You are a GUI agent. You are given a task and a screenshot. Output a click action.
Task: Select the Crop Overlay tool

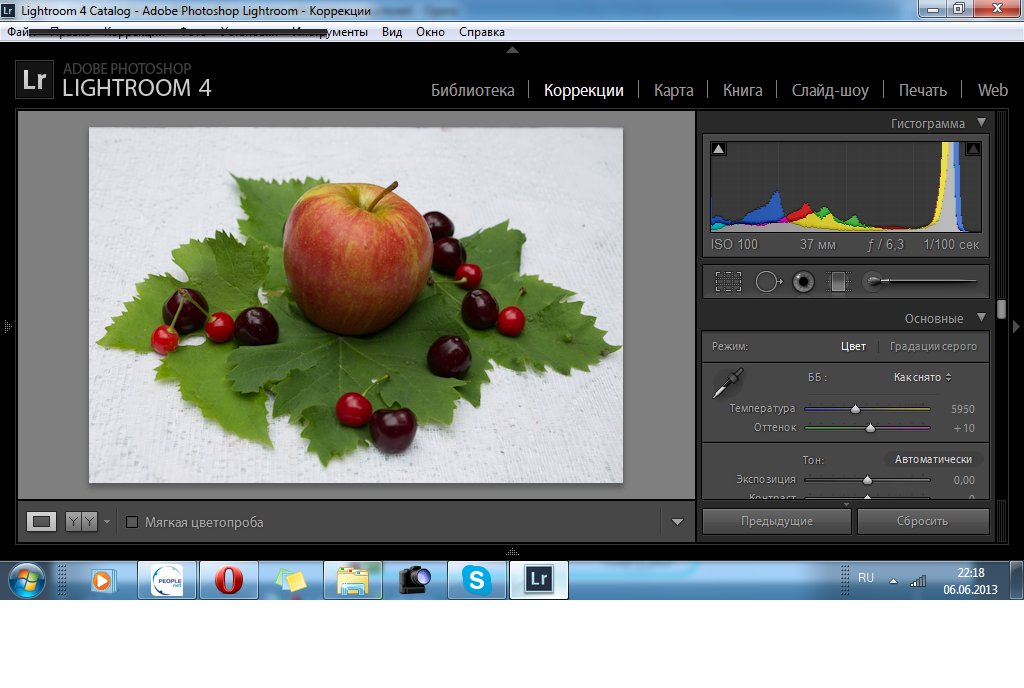(x=728, y=282)
